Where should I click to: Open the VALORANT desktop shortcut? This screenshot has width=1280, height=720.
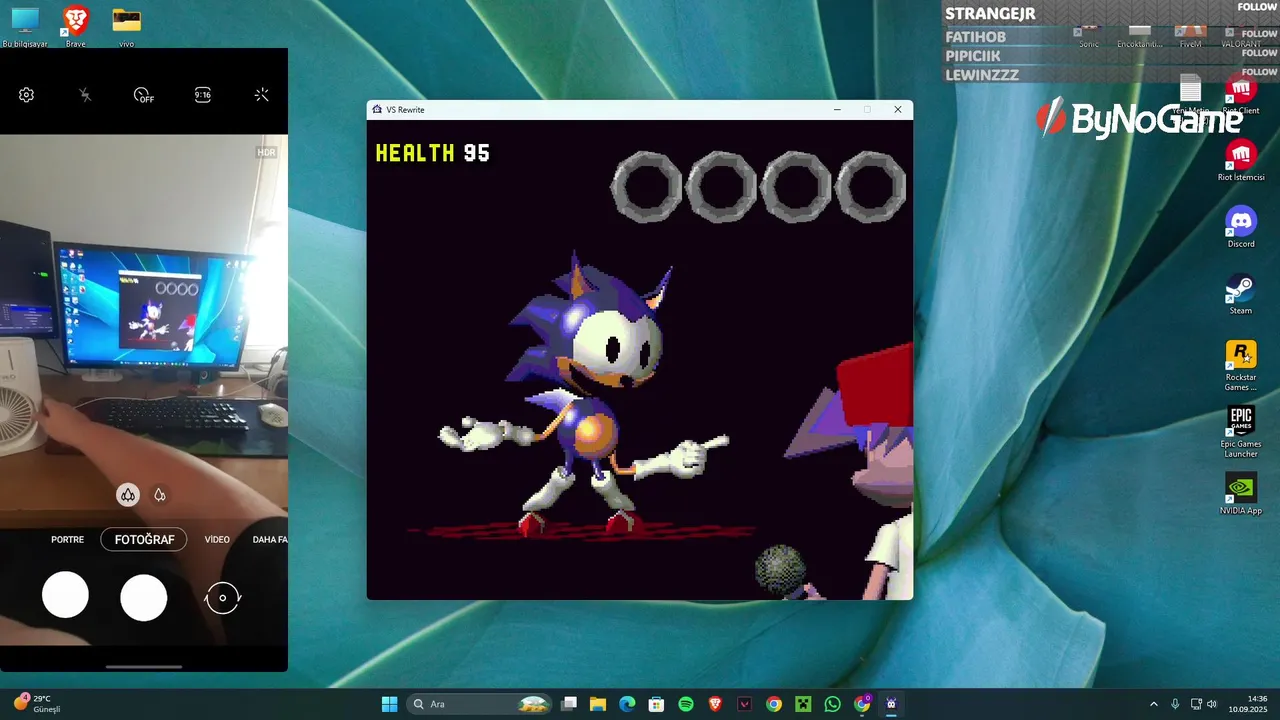coord(1241,37)
